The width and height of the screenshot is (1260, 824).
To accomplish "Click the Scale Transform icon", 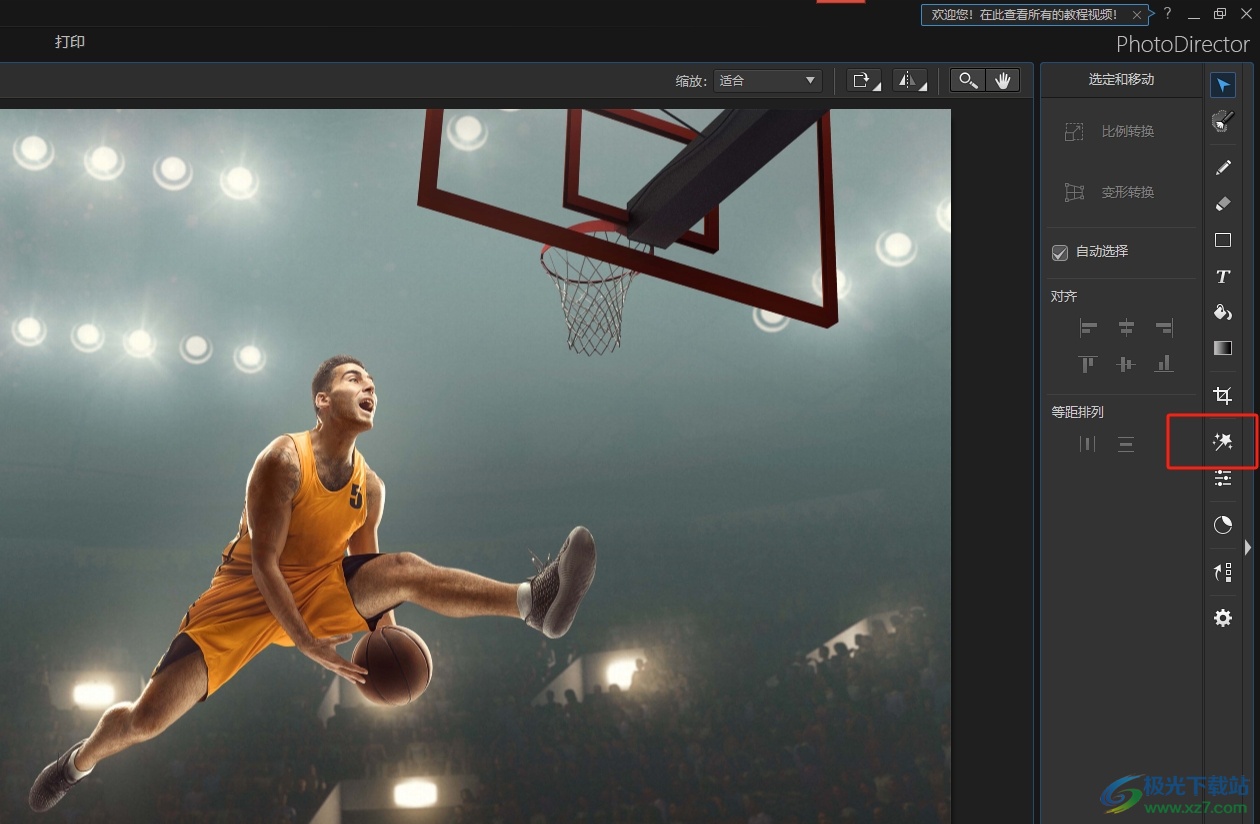I will point(1074,132).
